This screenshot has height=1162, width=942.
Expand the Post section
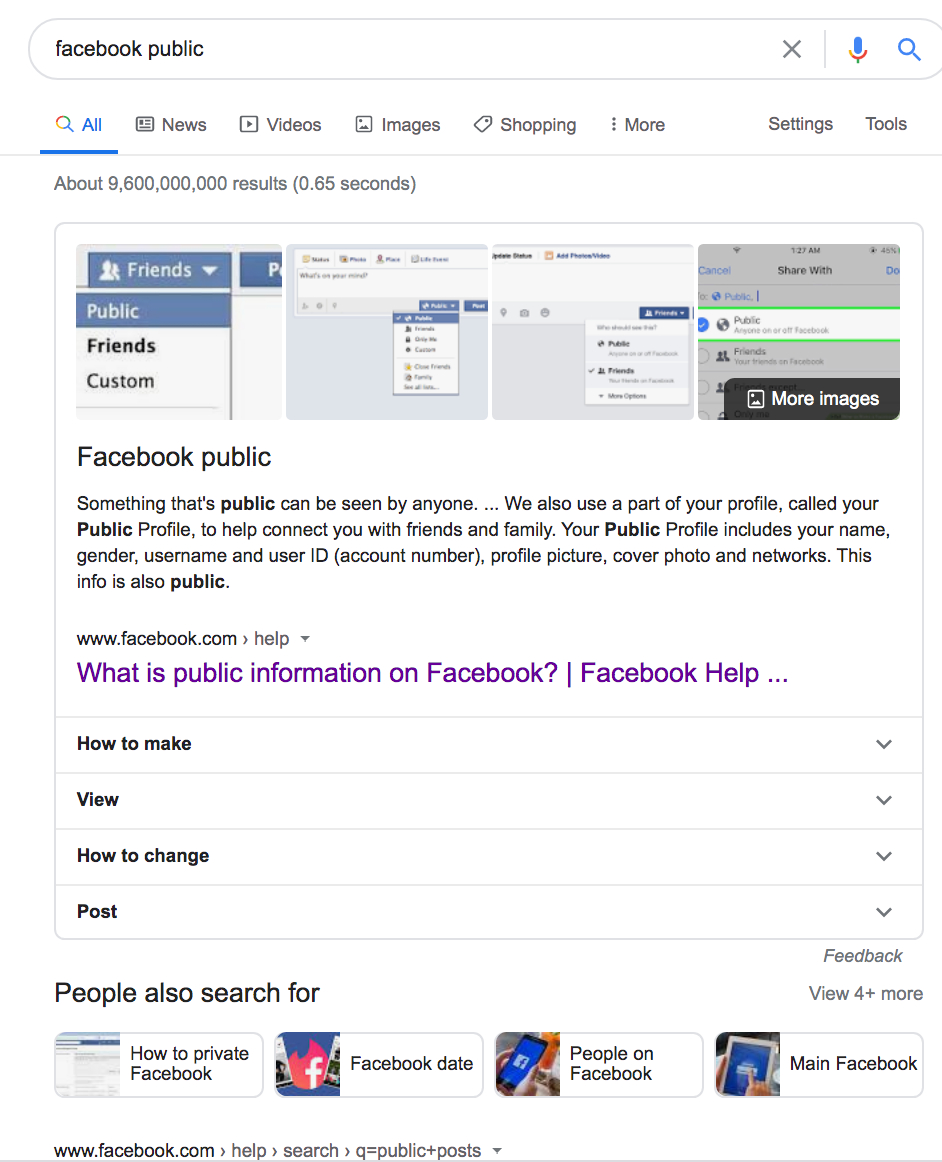click(x=489, y=912)
